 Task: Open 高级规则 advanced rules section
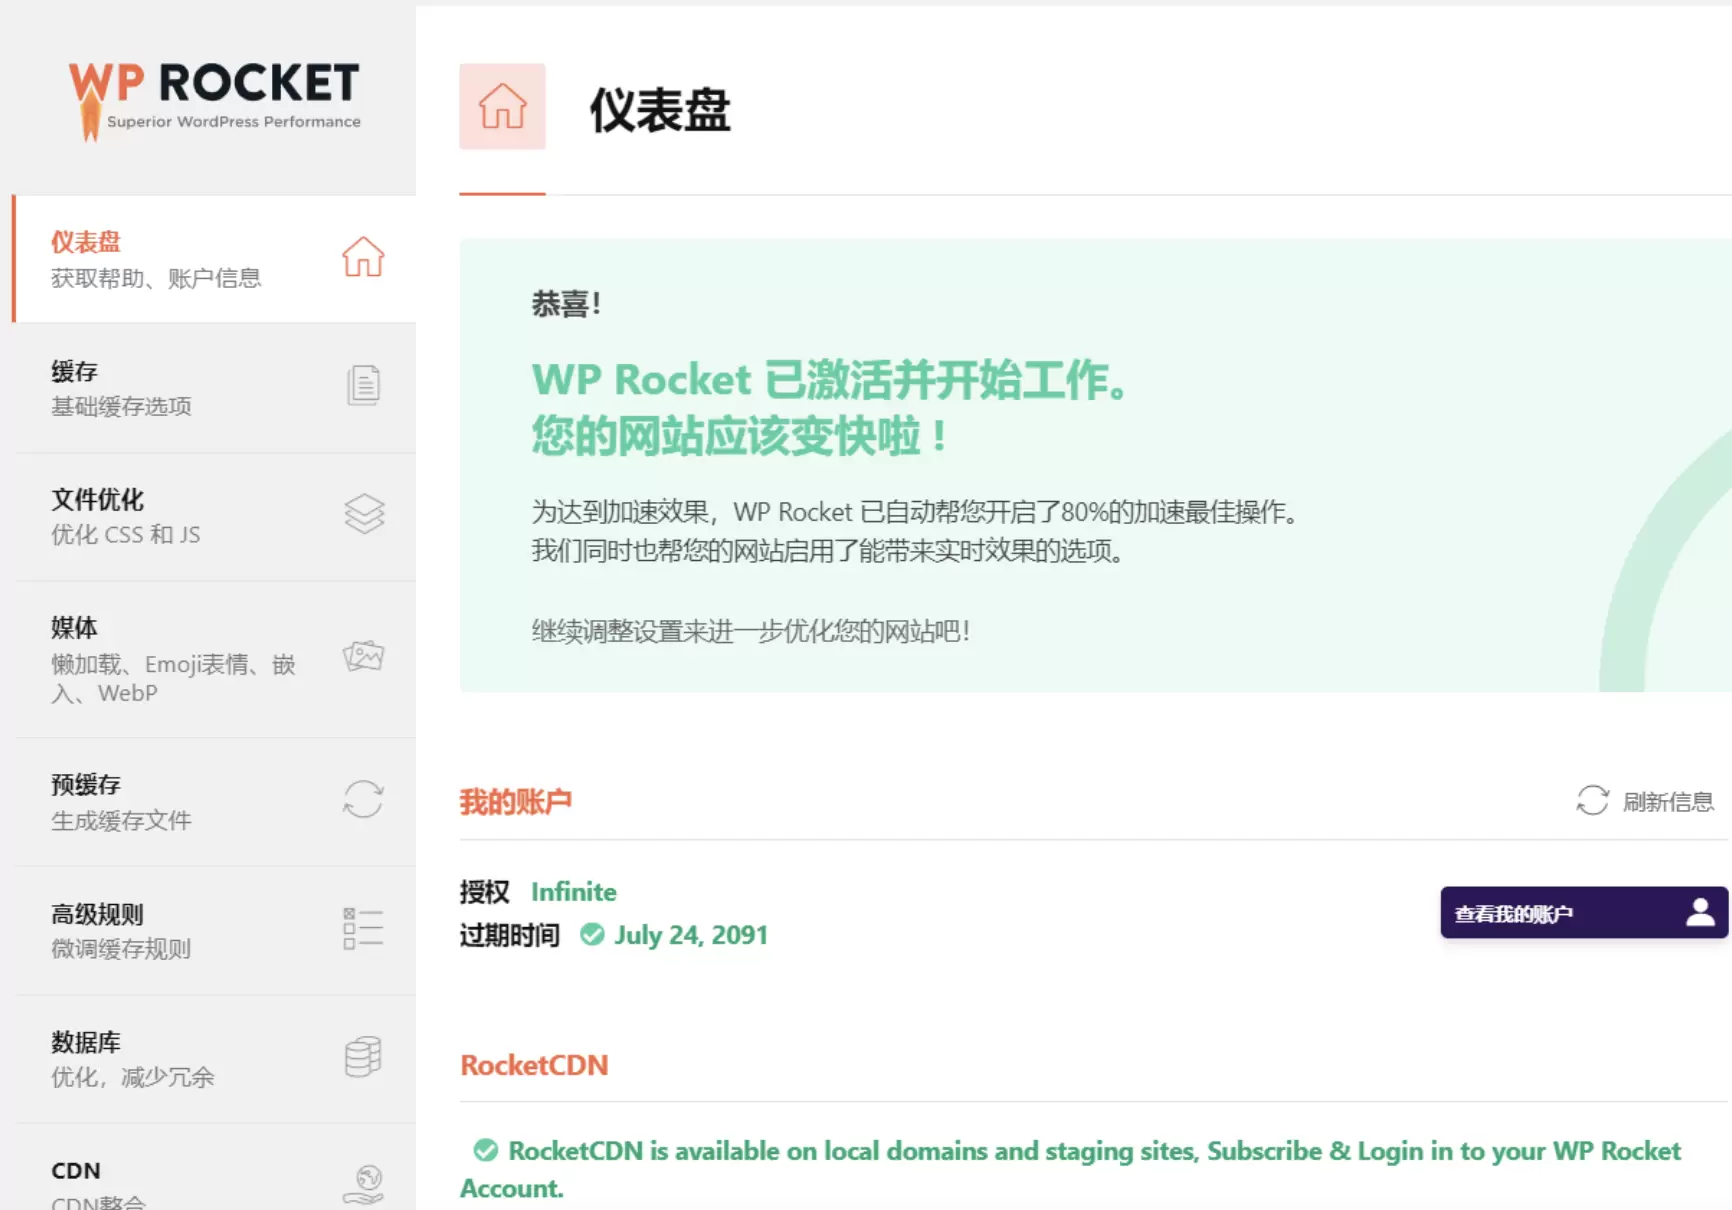214,931
